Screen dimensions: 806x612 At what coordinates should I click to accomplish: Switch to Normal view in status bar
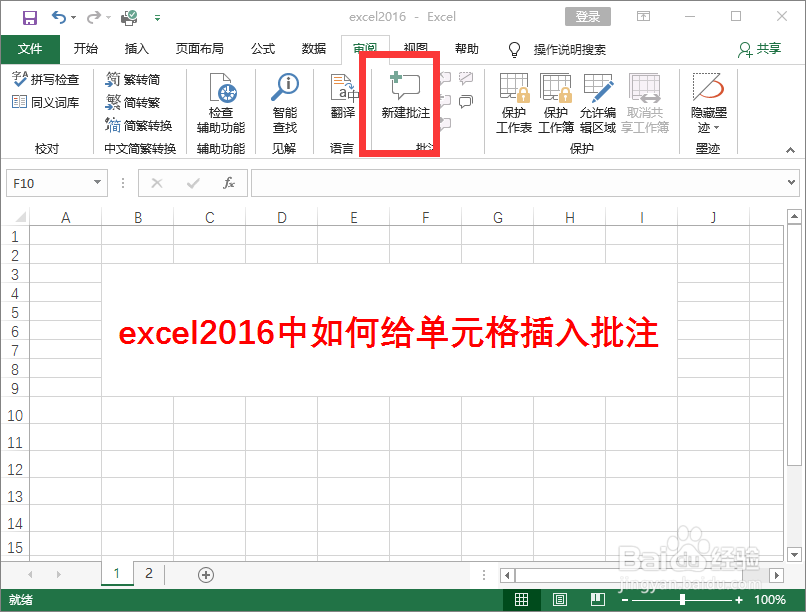(x=521, y=599)
